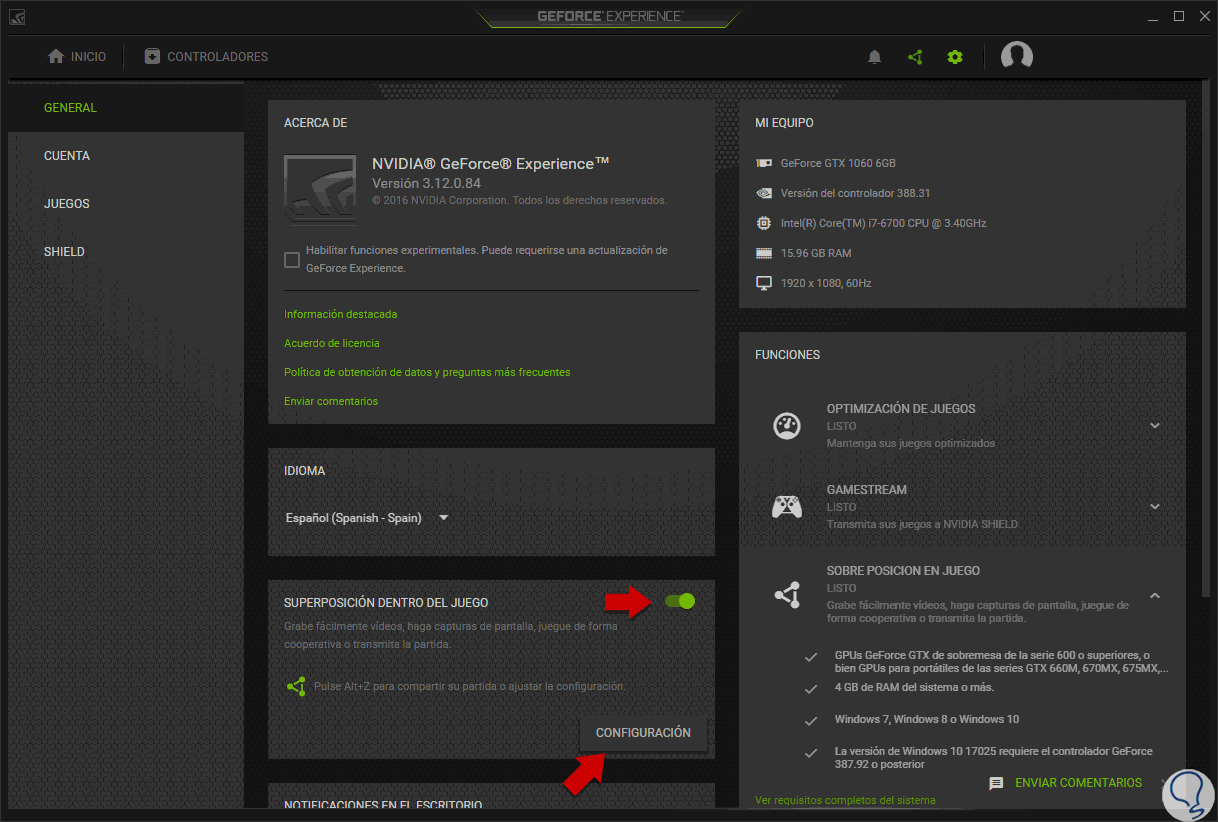Click the user profile avatar

pyautogui.click(x=1017, y=56)
